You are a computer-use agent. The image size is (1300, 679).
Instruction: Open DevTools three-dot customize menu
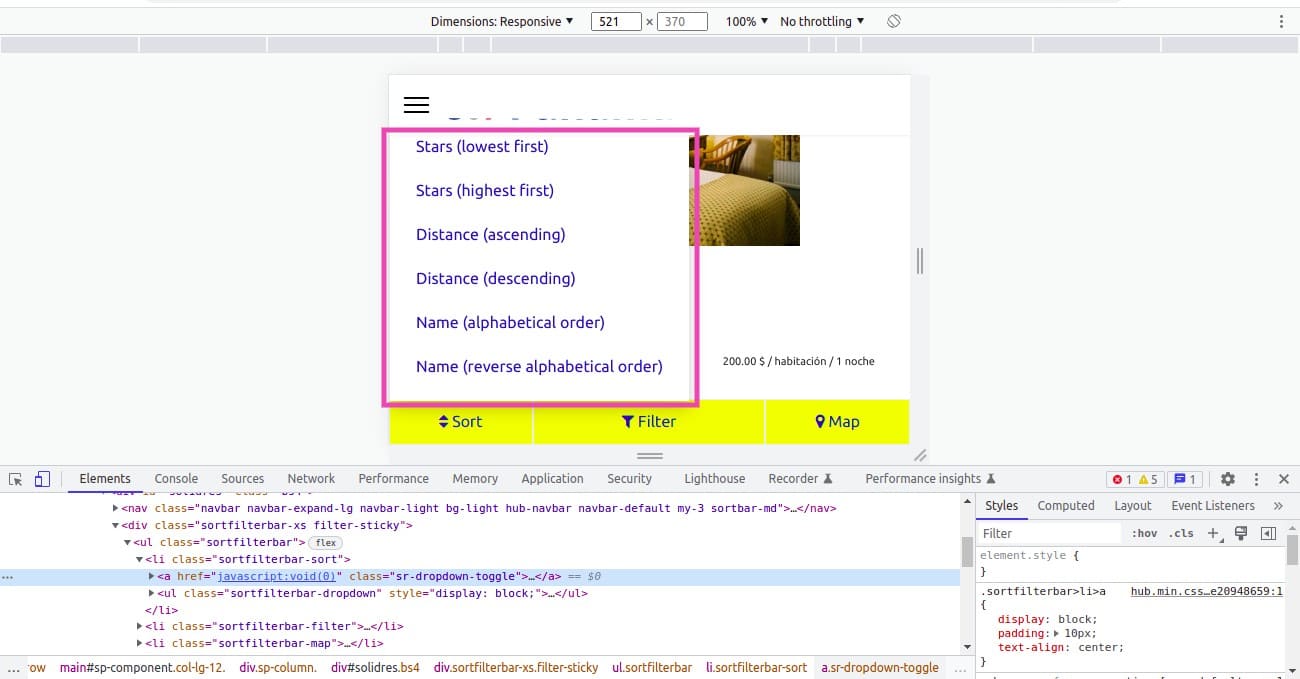[1256, 479]
